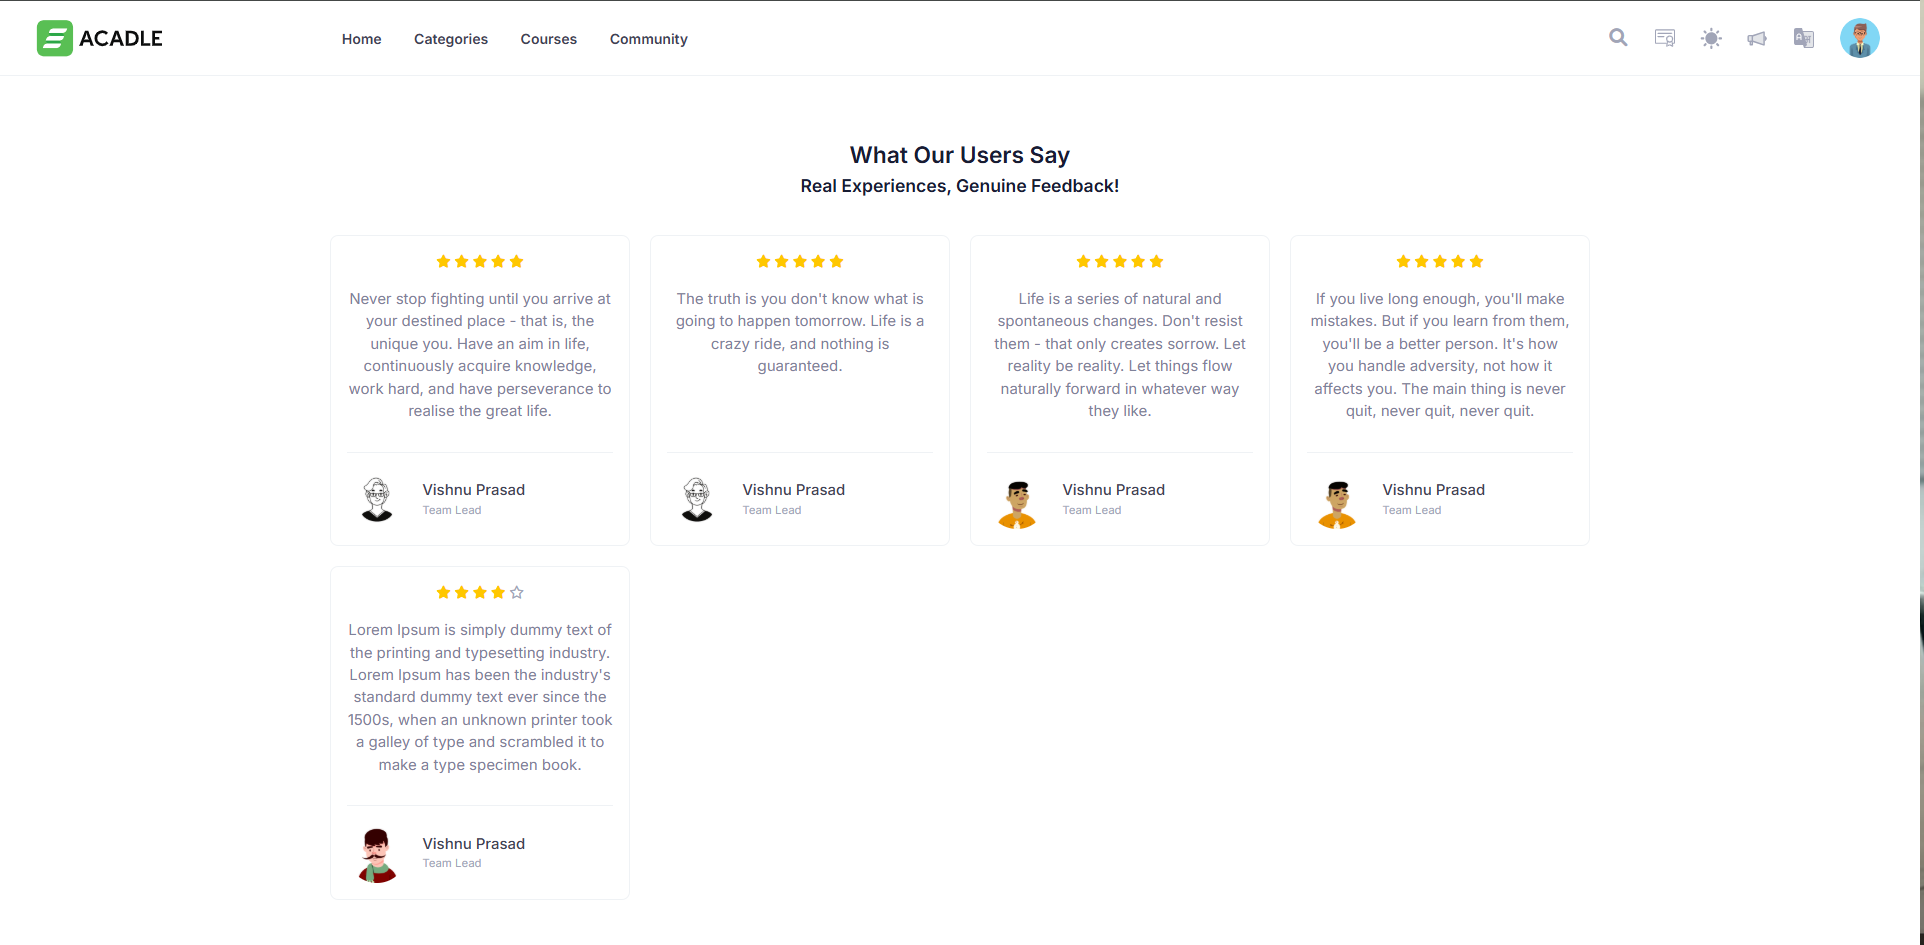Click the 'What Our Users Say' heading
Screen dimensions: 1924x945
click(960, 155)
